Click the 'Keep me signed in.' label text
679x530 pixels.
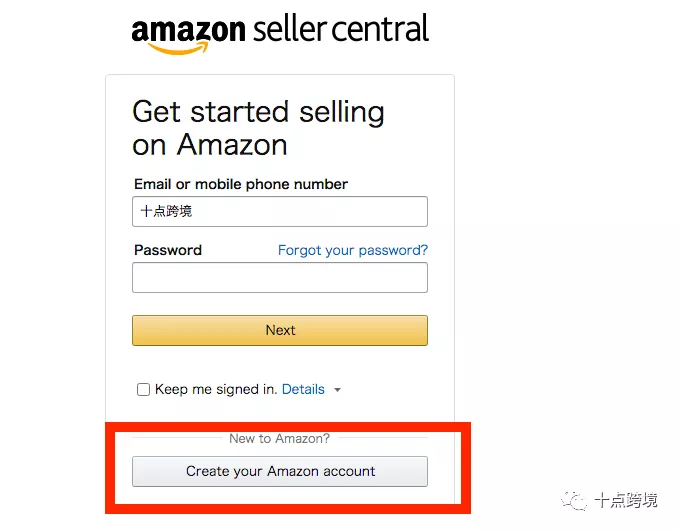point(216,389)
